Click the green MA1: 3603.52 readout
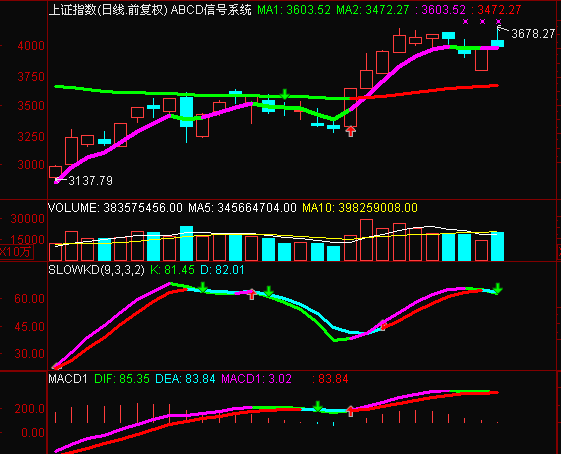 pyautogui.click(x=294, y=10)
